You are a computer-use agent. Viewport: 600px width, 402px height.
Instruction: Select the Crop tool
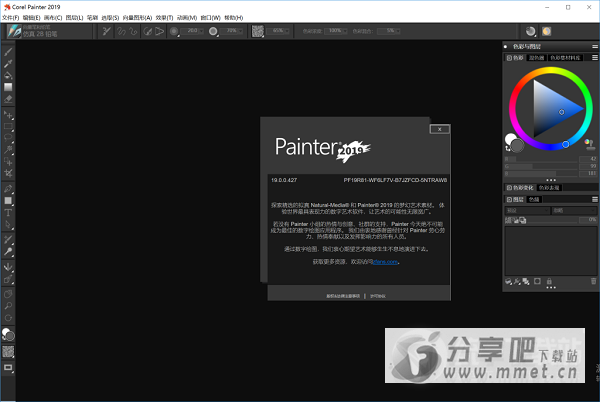pyautogui.click(x=8, y=173)
